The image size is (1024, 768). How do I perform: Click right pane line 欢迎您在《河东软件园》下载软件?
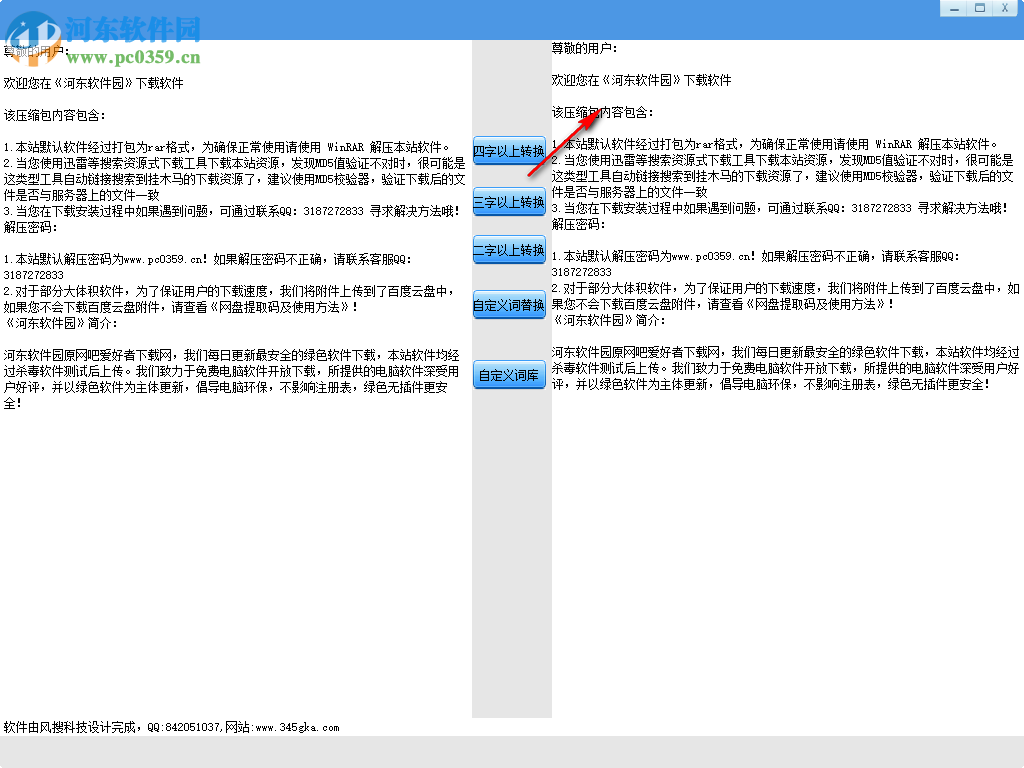(641, 80)
